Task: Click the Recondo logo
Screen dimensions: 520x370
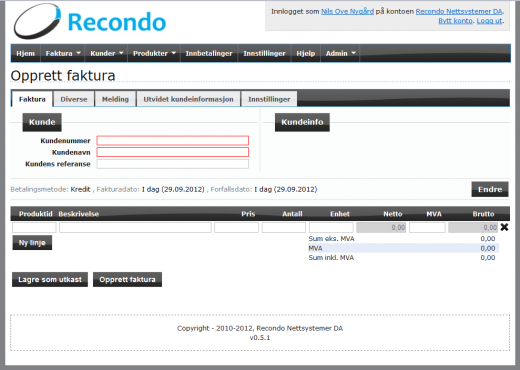Action: click(x=90, y=22)
